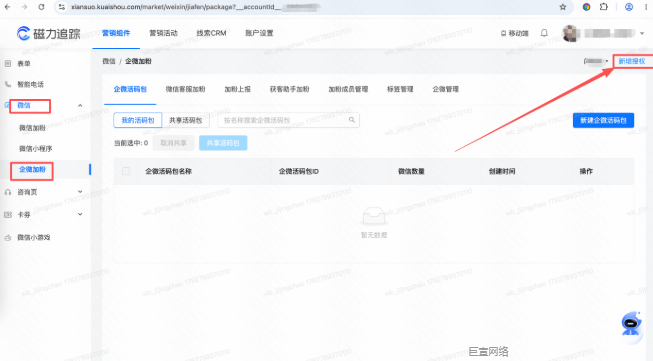Click the 智能电话 phone icon
The height and width of the screenshot is (361, 653).
click(8, 84)
